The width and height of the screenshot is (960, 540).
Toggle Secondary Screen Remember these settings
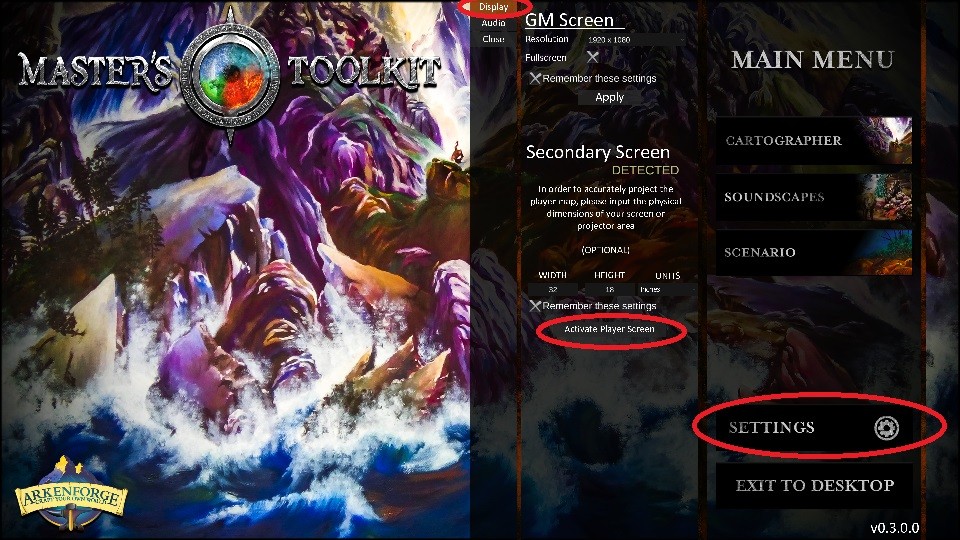[x=535, y=306]
